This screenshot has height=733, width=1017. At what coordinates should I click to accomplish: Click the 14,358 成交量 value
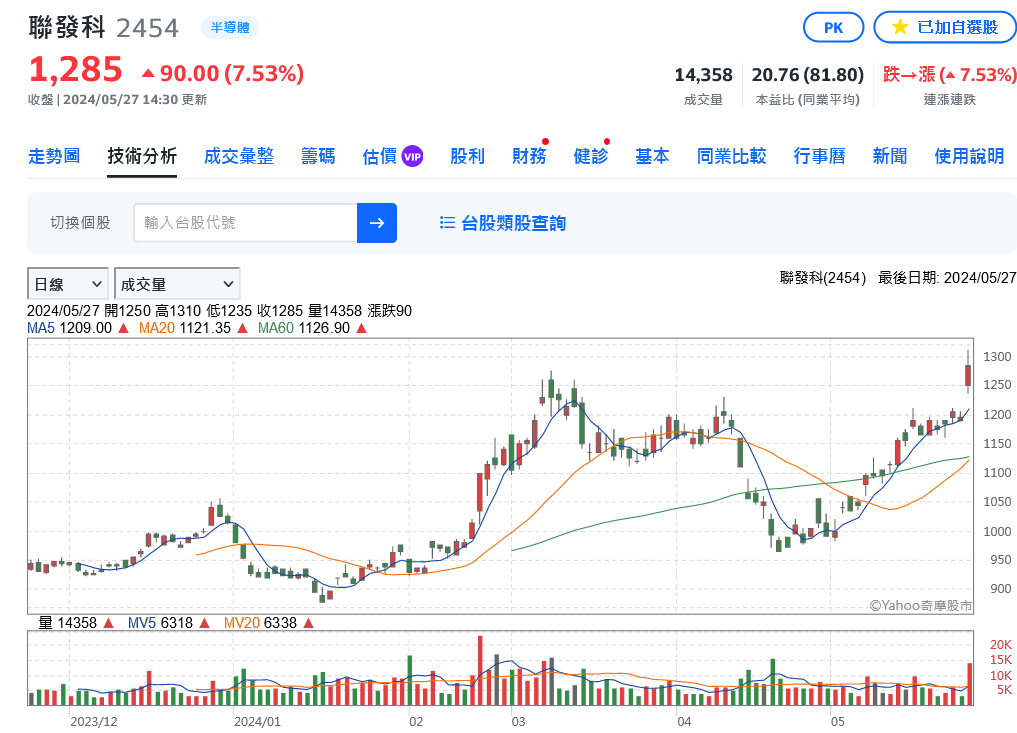tap(704, 75)
